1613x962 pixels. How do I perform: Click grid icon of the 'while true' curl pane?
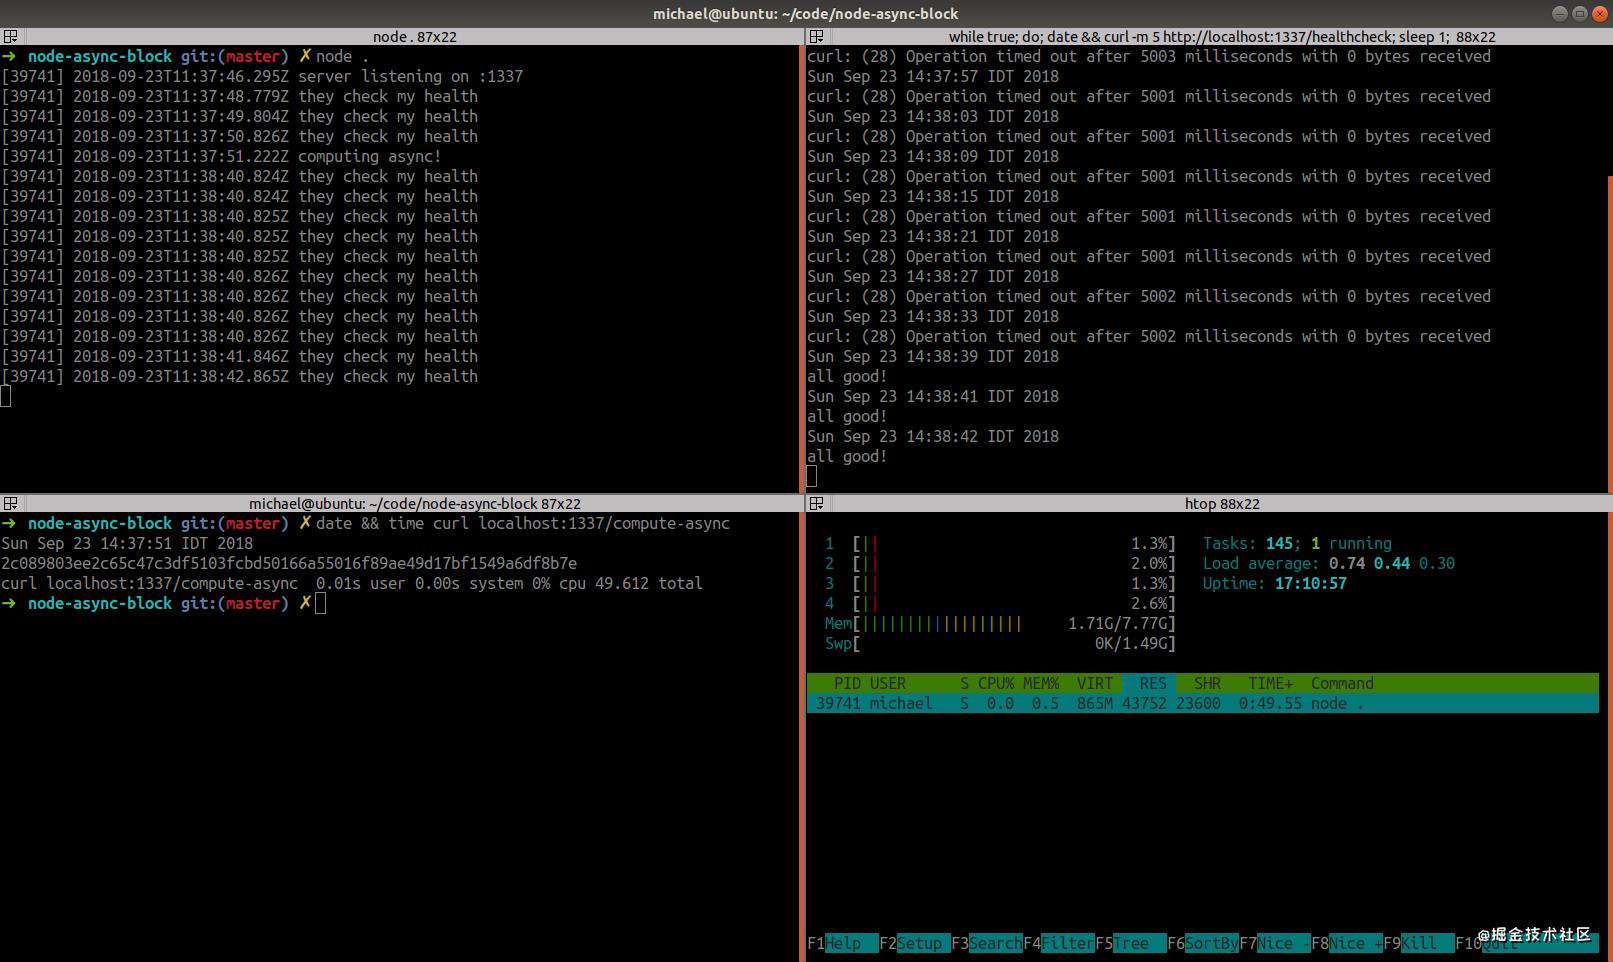click(x=816, y=36)
